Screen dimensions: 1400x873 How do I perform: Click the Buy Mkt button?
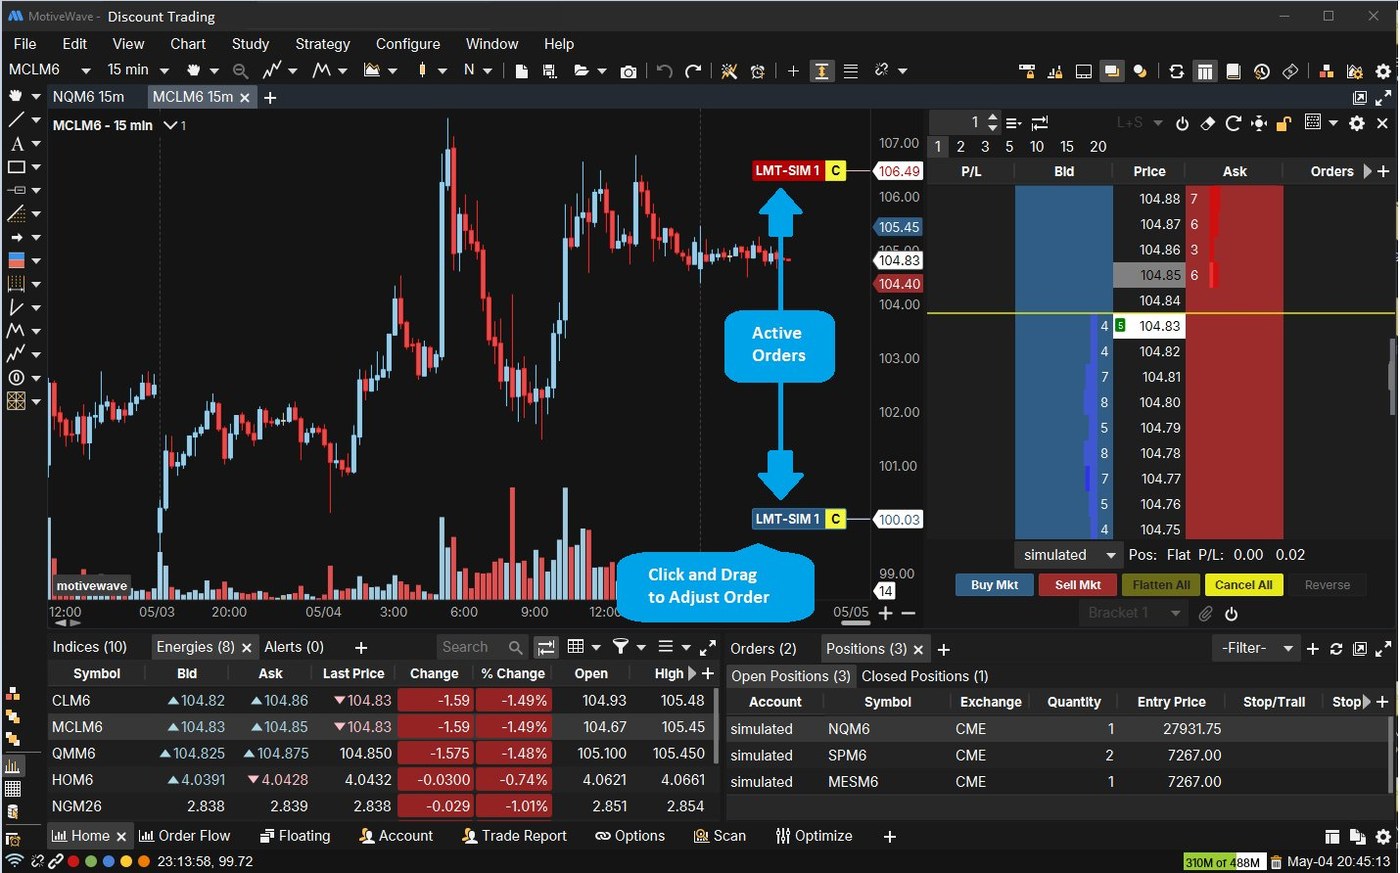[x=994, y=585]
